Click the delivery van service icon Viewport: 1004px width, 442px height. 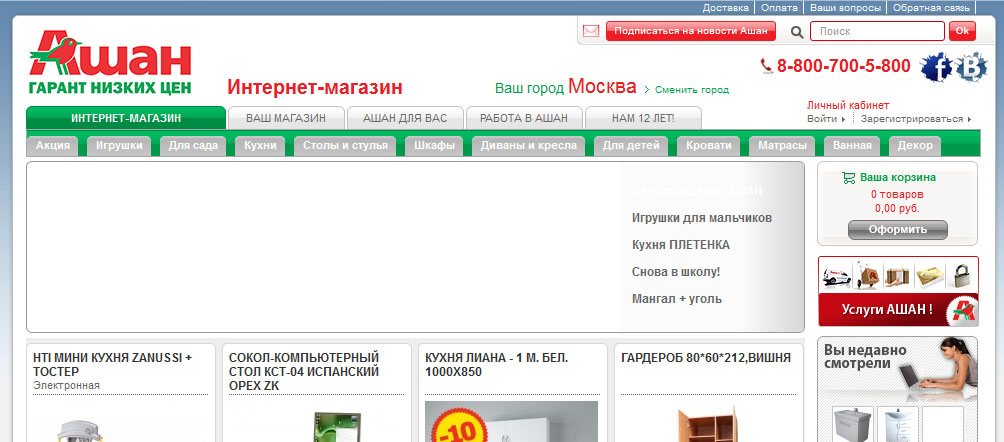836,277
